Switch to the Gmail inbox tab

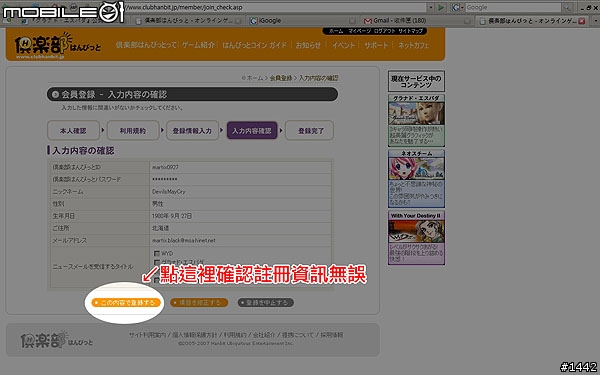417,21
